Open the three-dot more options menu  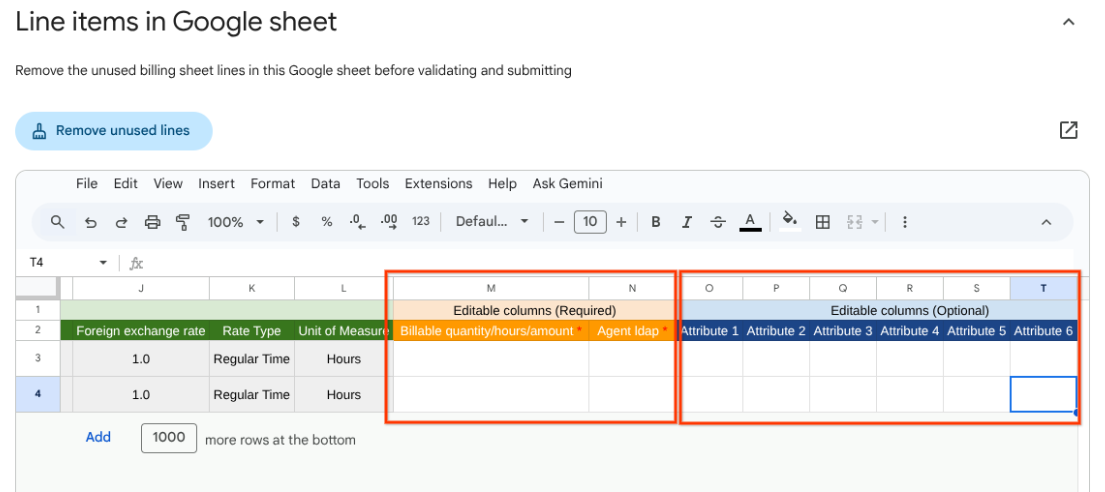pyautogui.click(x=905, y=222)
